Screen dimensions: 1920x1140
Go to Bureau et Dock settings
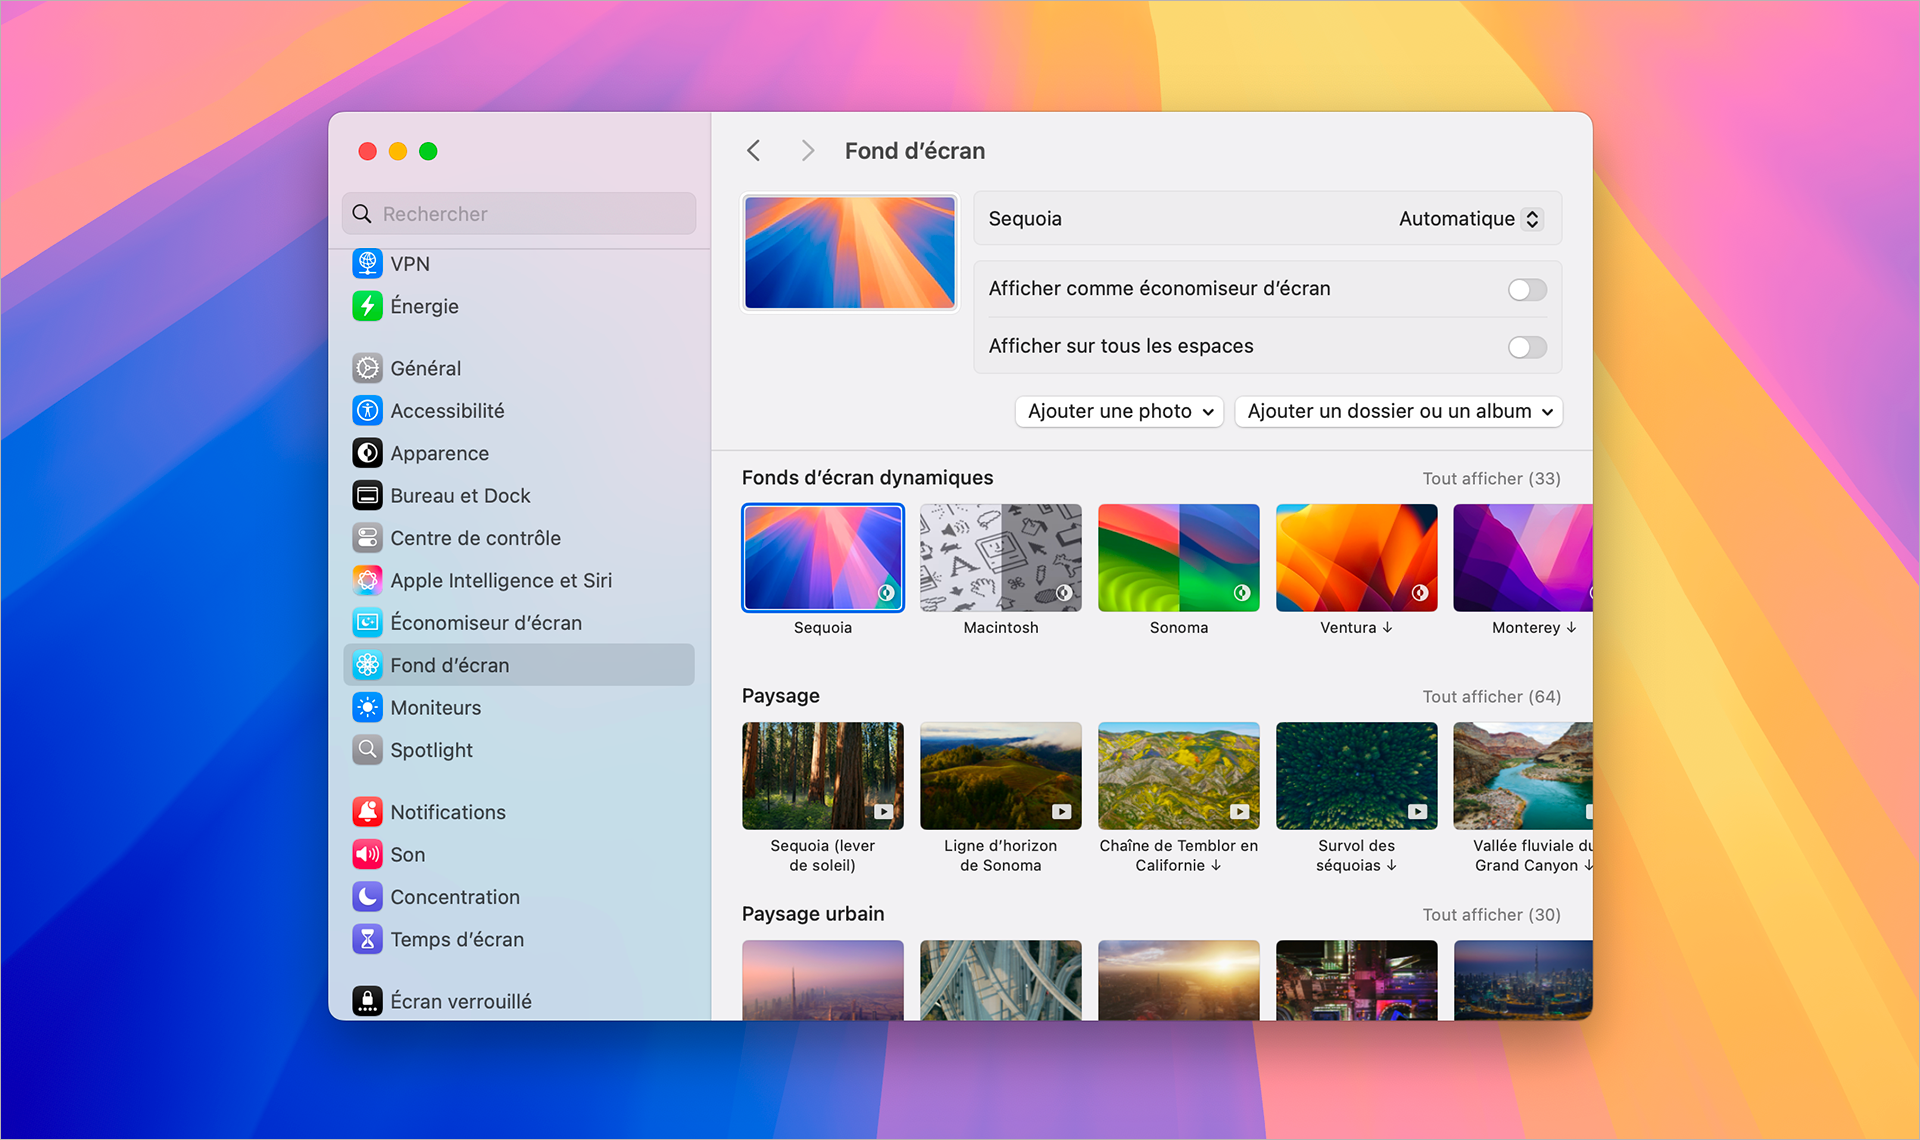[460, 495]
